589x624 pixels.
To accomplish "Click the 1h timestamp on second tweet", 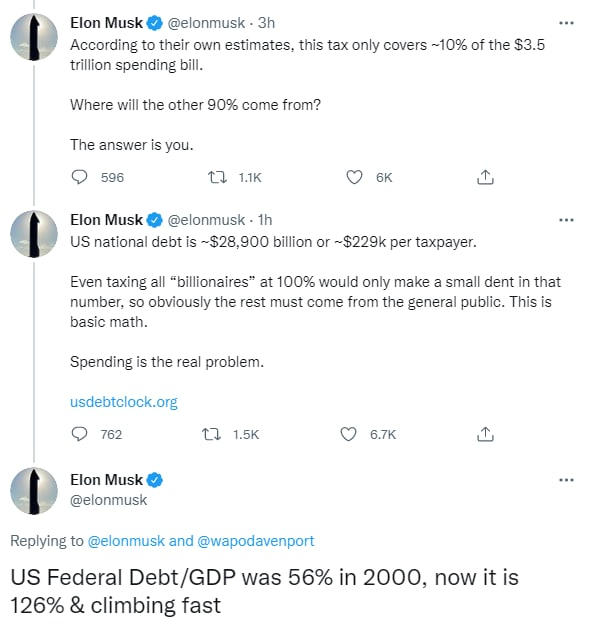I will point(265,220).
